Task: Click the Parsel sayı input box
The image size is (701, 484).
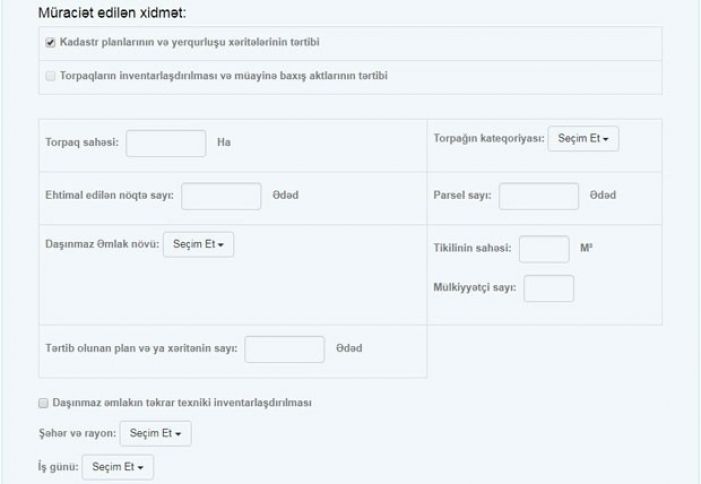Action: click(x=538, y=196)
